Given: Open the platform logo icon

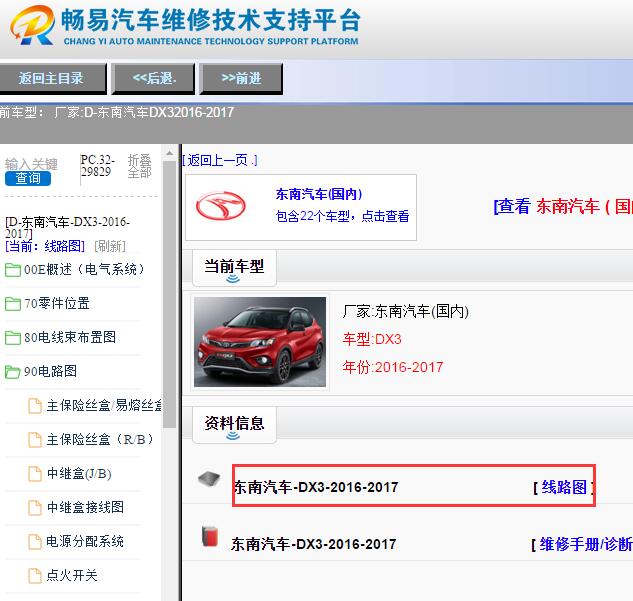Looking at the screenshot, I should coord(32,25).
